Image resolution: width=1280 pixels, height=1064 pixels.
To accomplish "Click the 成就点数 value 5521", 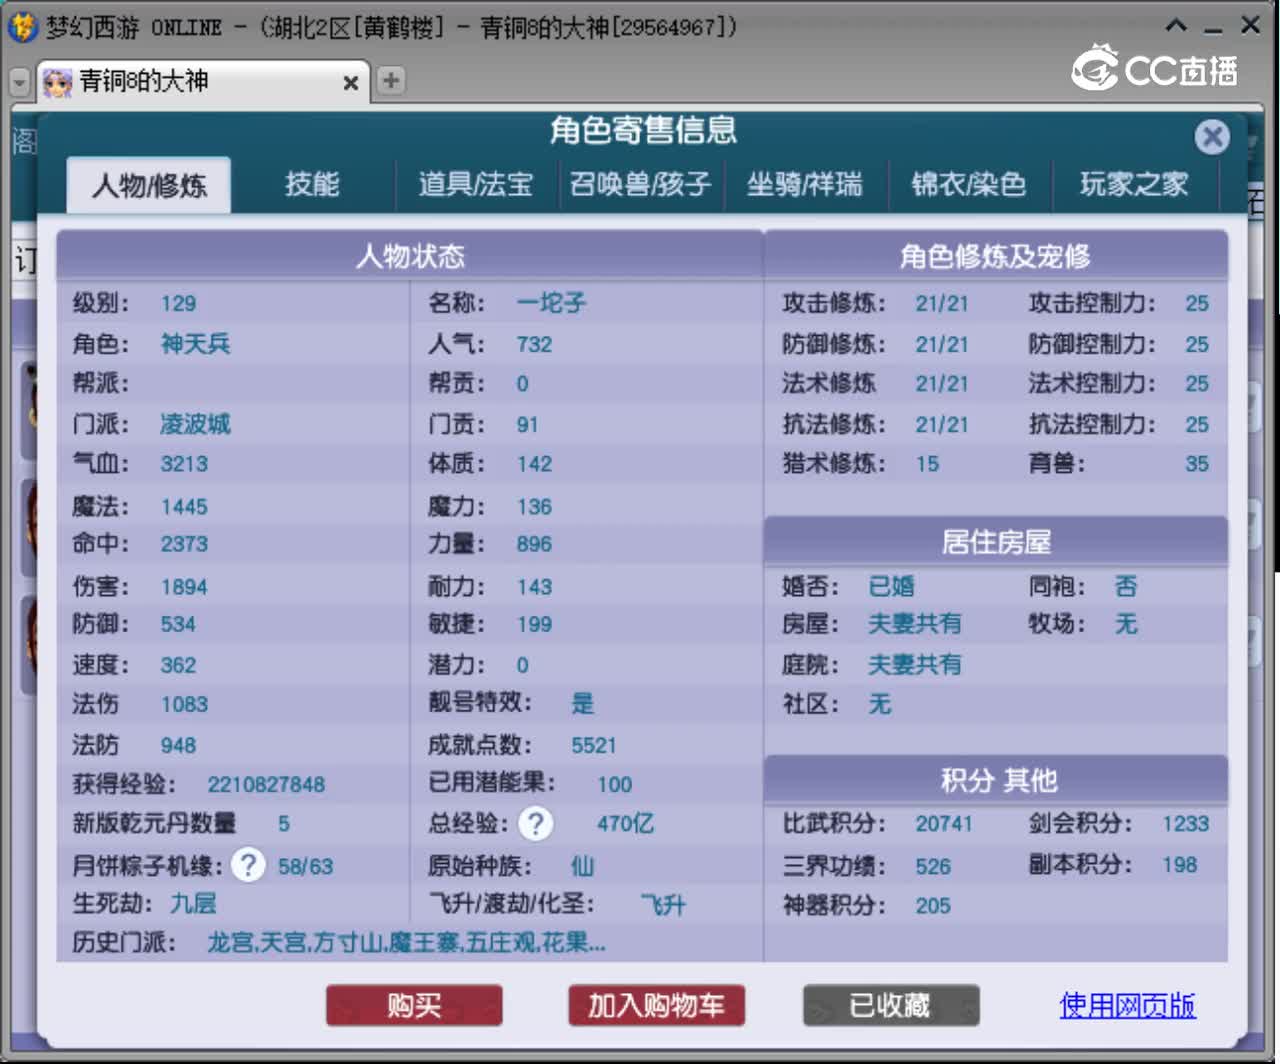I will point(594,746).
